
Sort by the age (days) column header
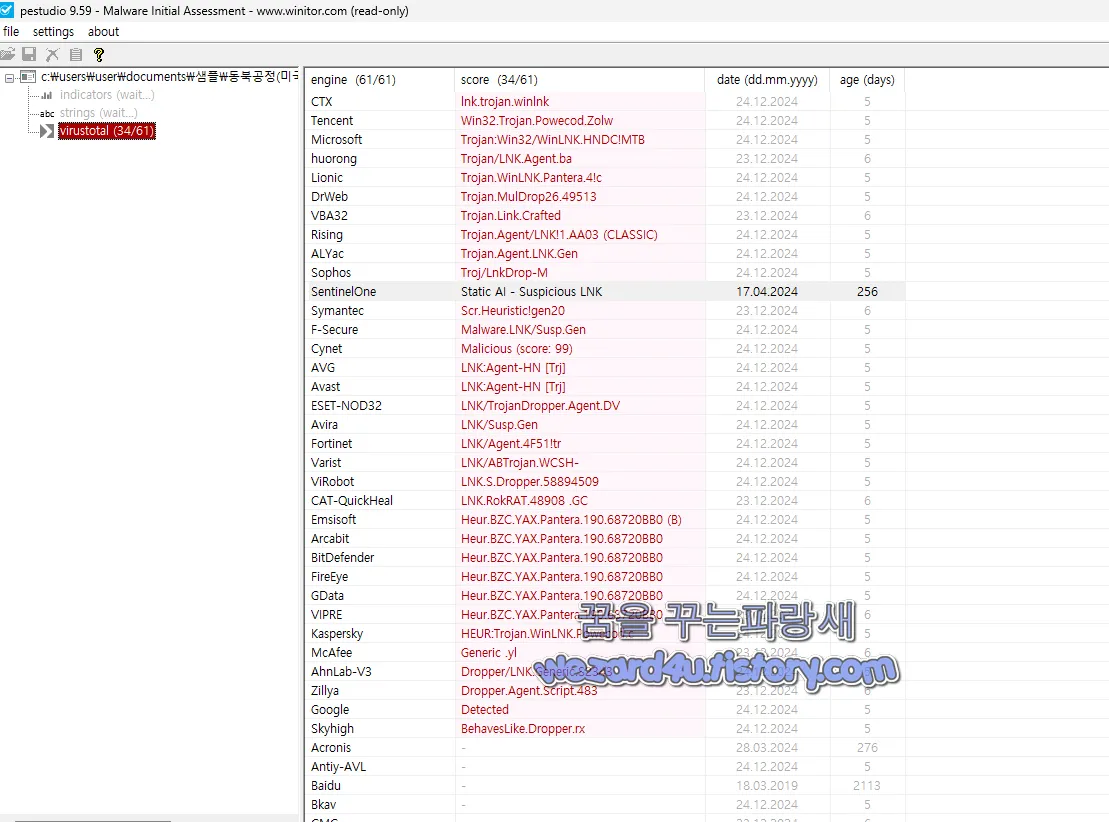click(x=866, y=80)
